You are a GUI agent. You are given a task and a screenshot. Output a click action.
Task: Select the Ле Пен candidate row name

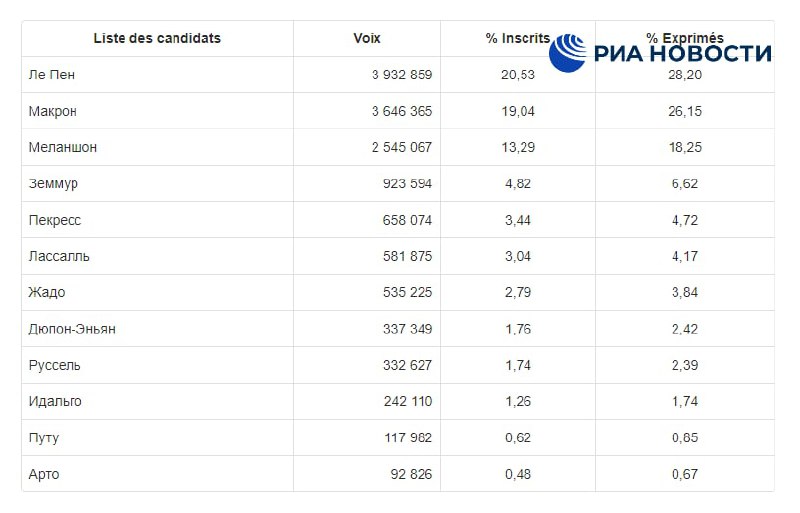(x=52, y=75)
